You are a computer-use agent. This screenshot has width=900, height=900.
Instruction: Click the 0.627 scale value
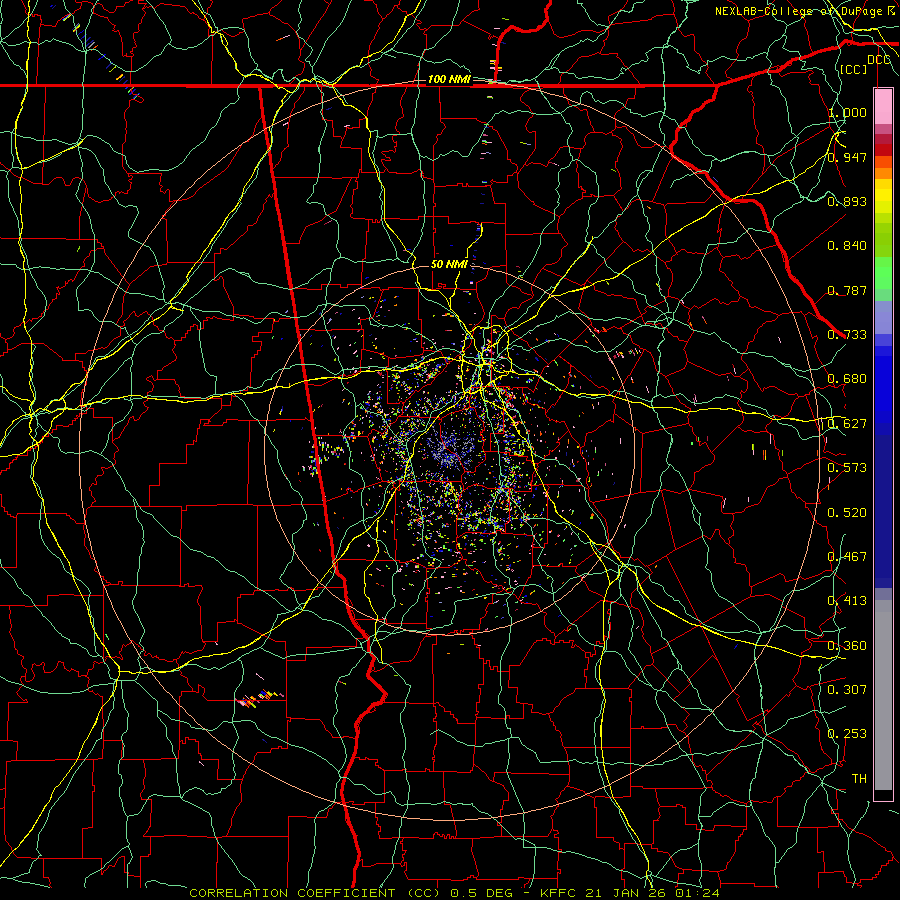pyautogui.click(x=847, y=424)
